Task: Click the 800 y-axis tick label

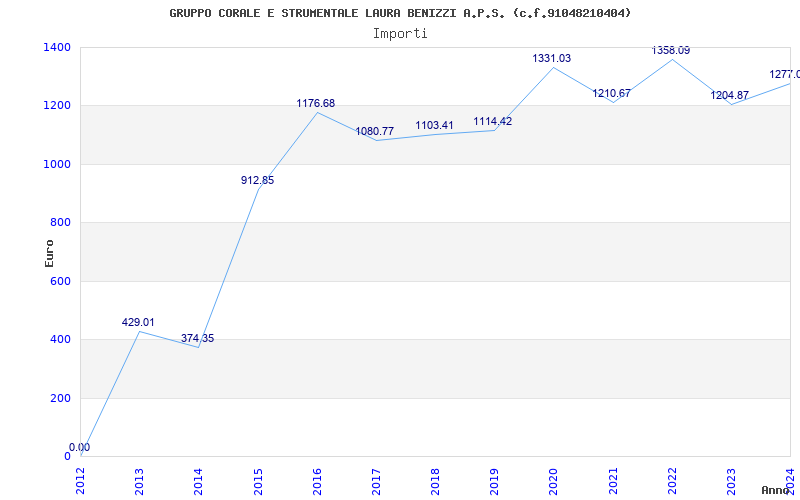Action: point(61,222)
